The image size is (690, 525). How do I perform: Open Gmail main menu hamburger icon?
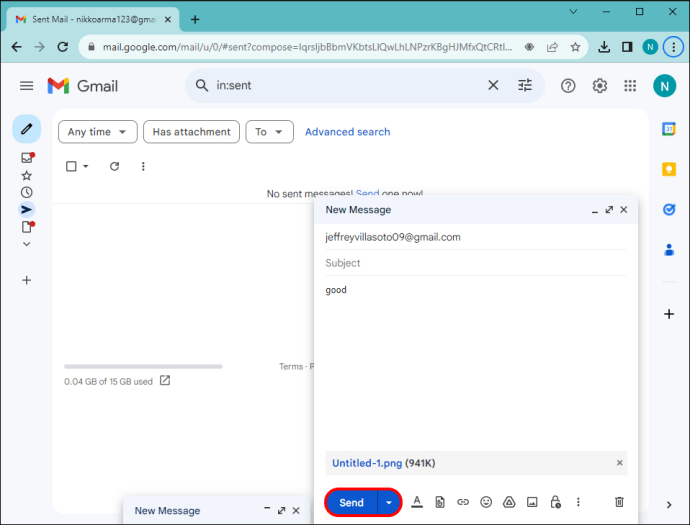click(26, 86)
